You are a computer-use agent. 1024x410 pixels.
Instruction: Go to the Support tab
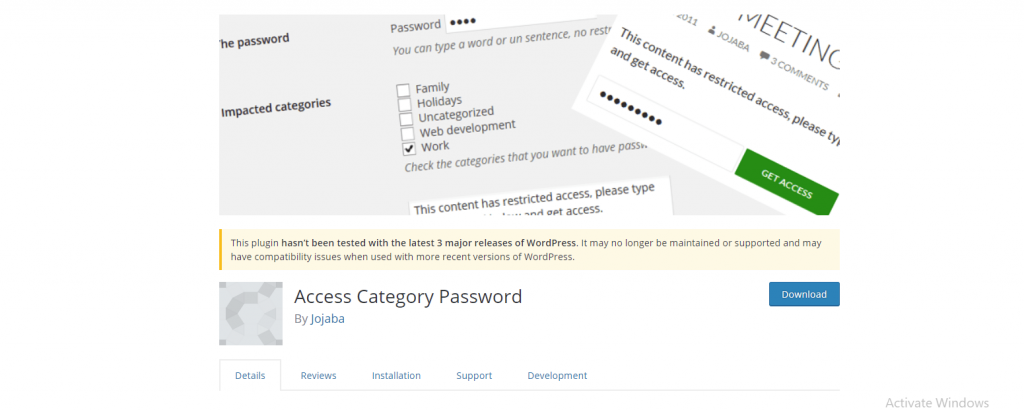click(474, 376)
